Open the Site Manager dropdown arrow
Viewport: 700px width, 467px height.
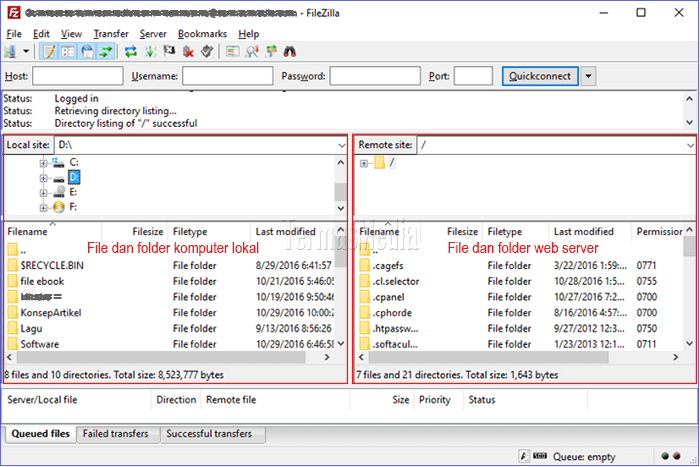coord(26,52)
